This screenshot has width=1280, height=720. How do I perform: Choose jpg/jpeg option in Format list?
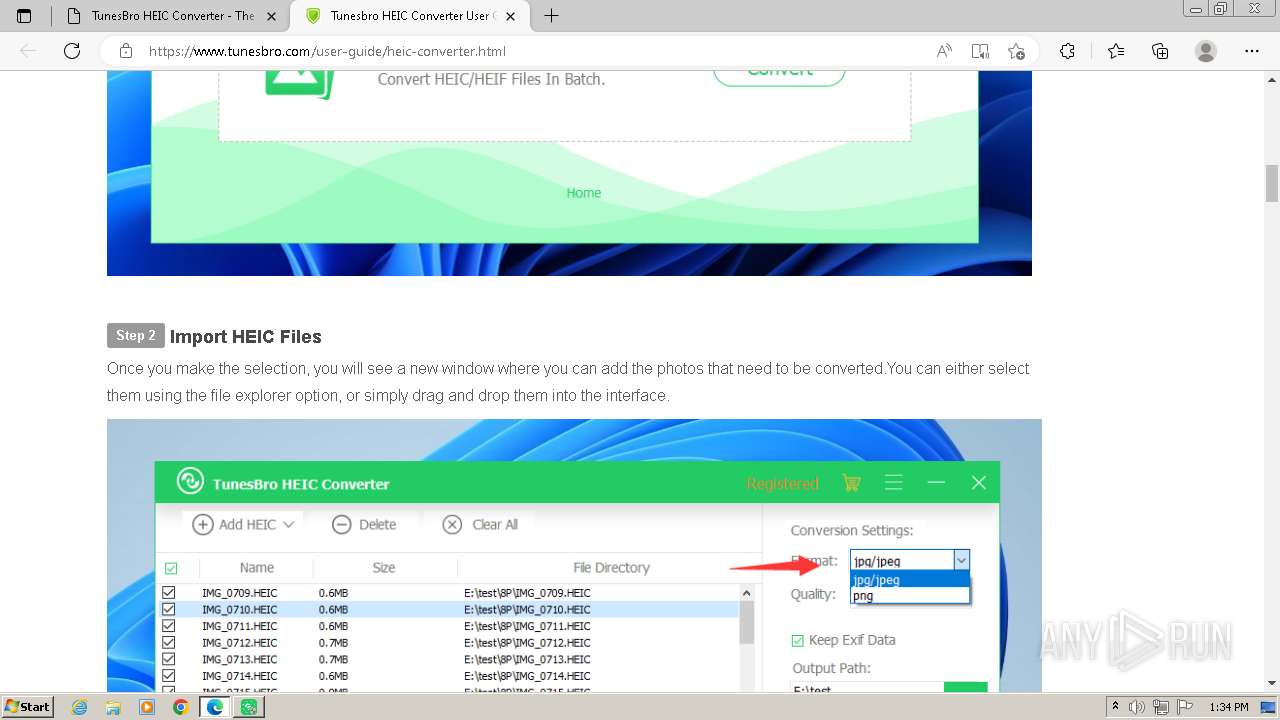pyautogui.click(x=910, y=580)
